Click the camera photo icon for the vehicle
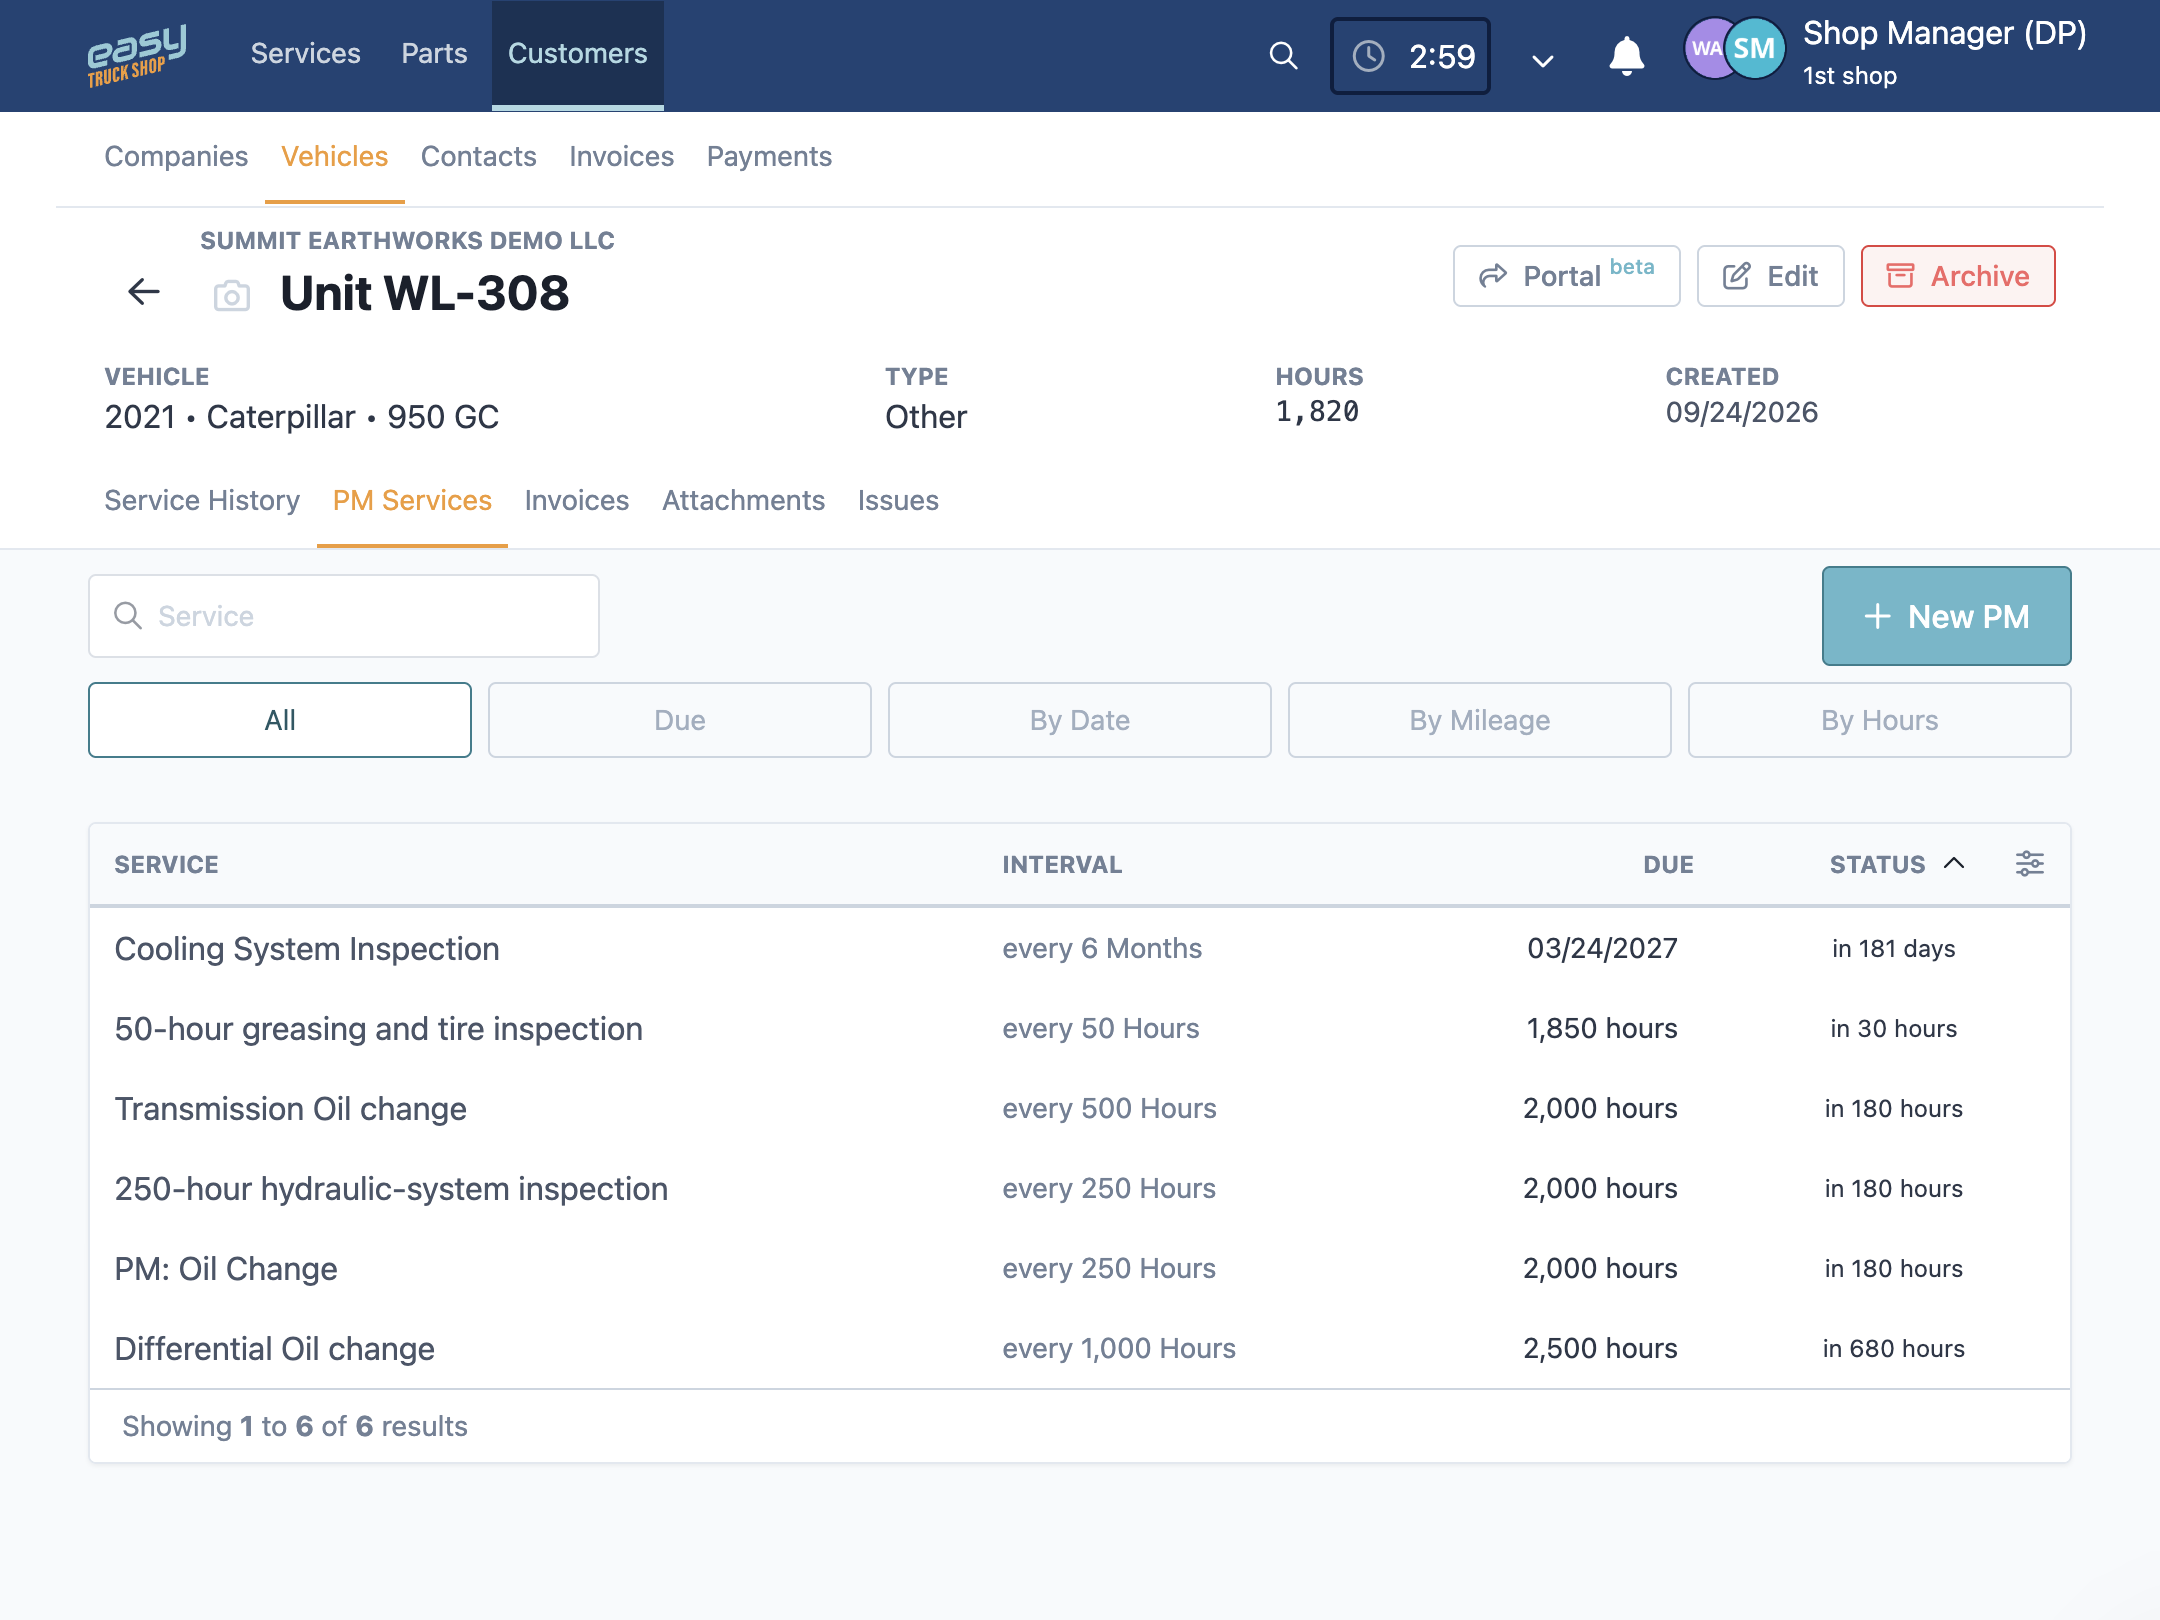Image resolution: width=2160 pixels, height=1620 pixels. click(x=231, y=295)
